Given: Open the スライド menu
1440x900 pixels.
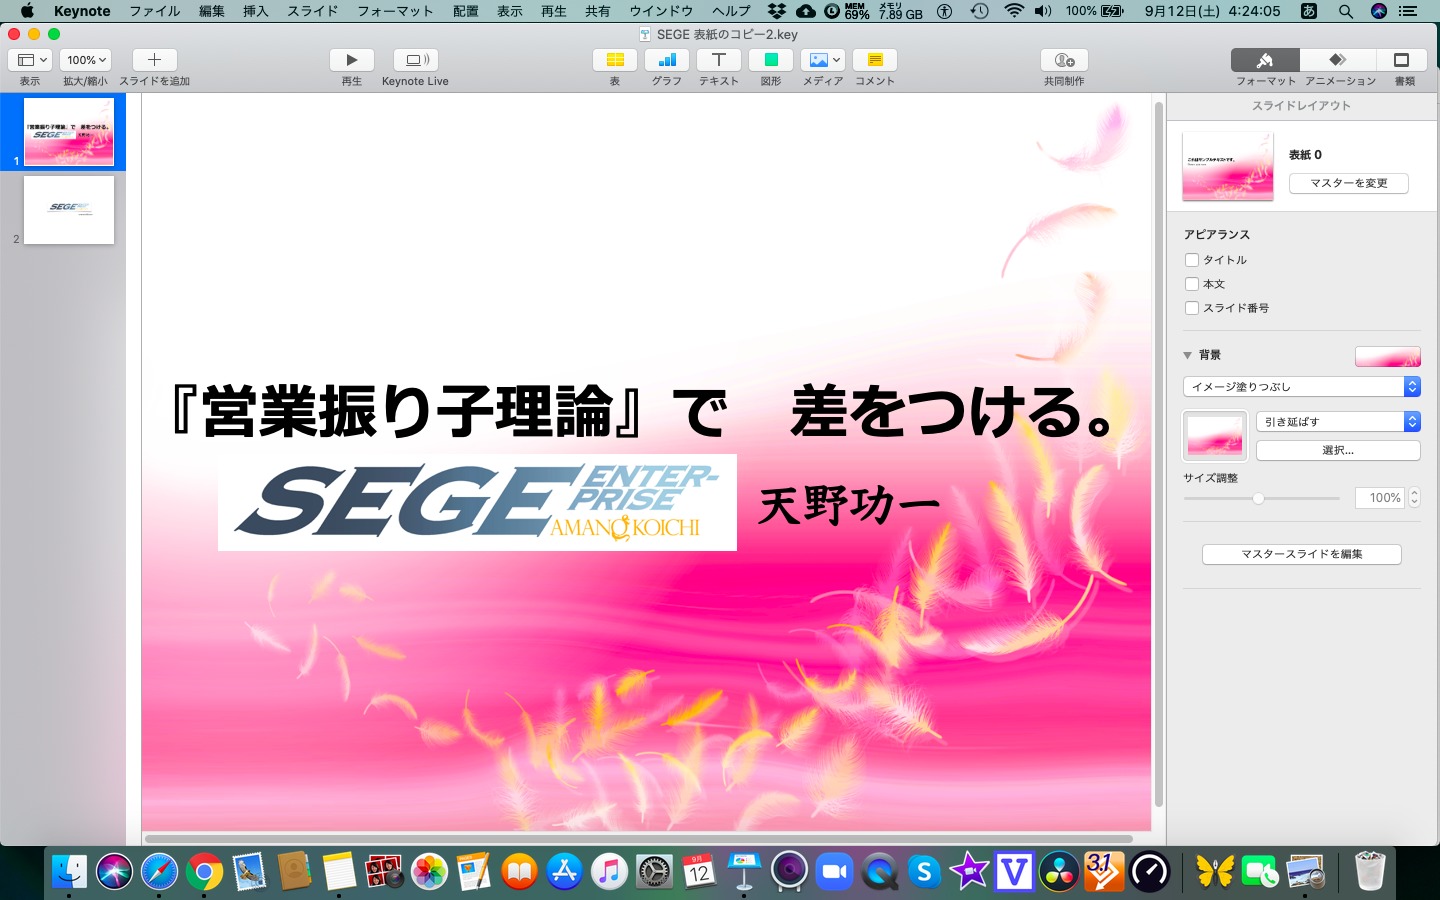Looking at the screenshot, I should pos(313,11).
